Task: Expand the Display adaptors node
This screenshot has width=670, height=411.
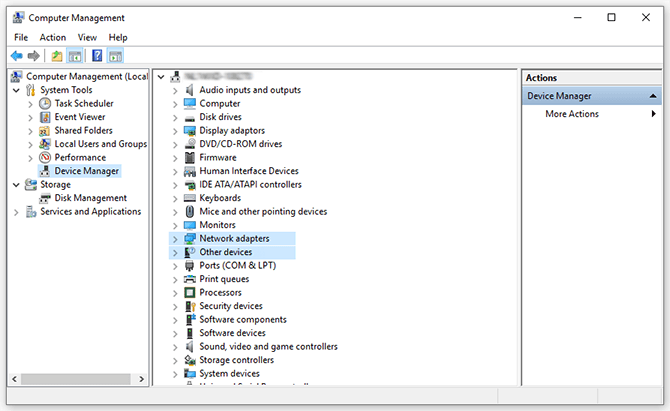Action: point(175,130)
